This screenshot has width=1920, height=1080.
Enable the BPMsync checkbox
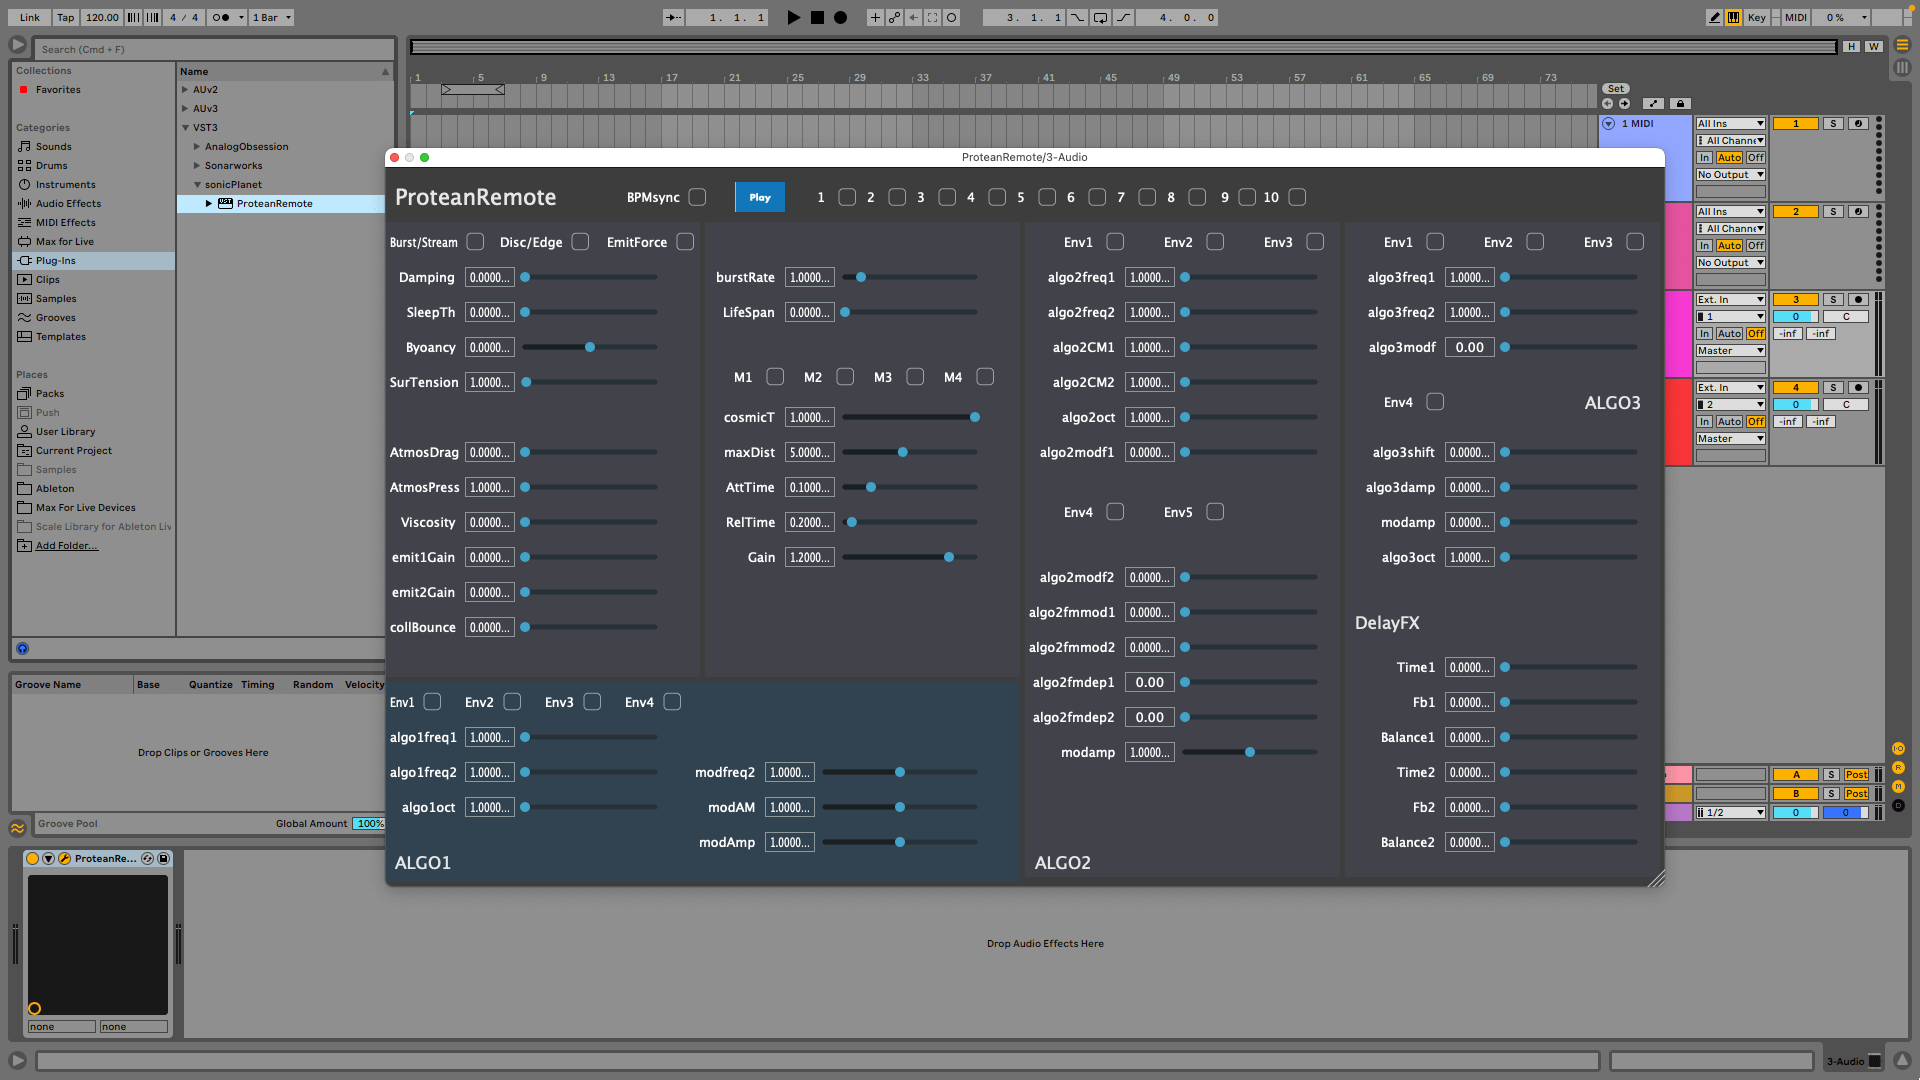[x=698, y=198]
